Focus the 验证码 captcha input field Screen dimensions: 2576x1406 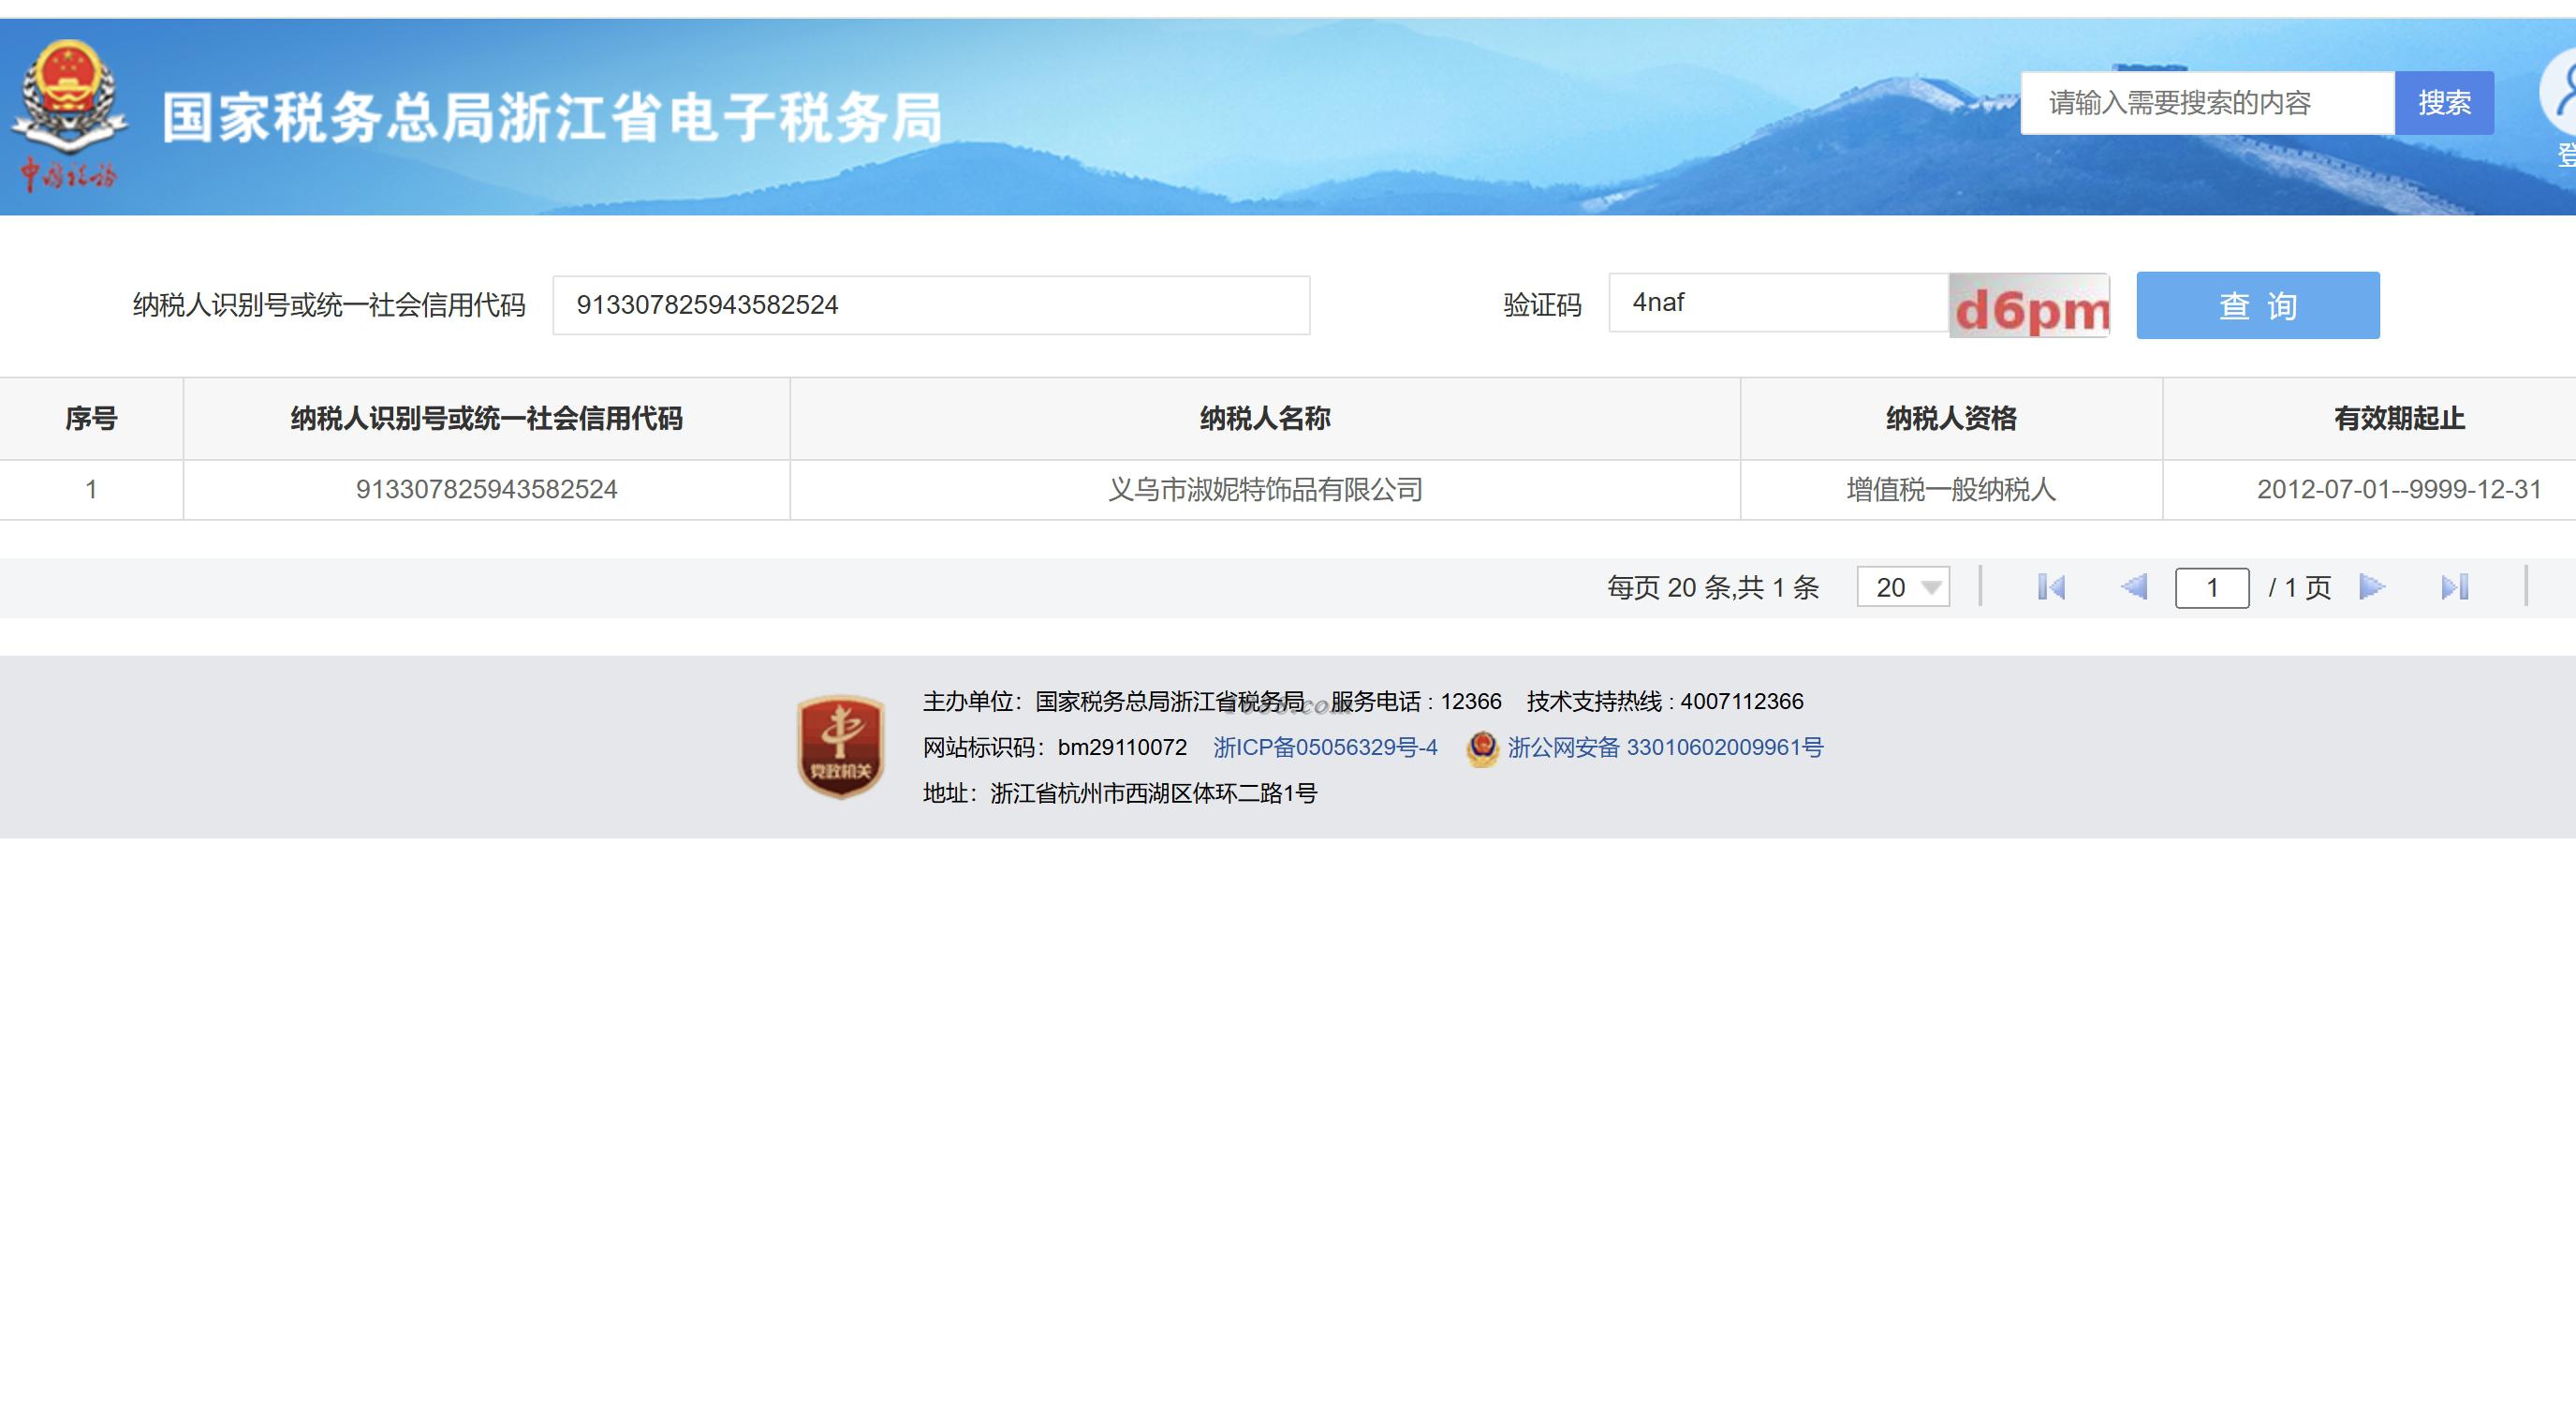tap(1778, 303)
